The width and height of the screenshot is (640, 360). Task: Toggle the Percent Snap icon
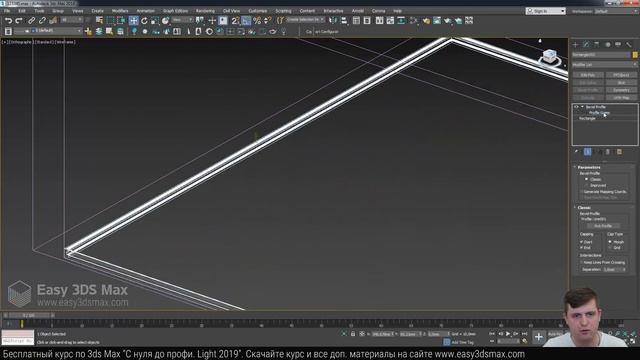pyautogui.click(x=257, y=20)
